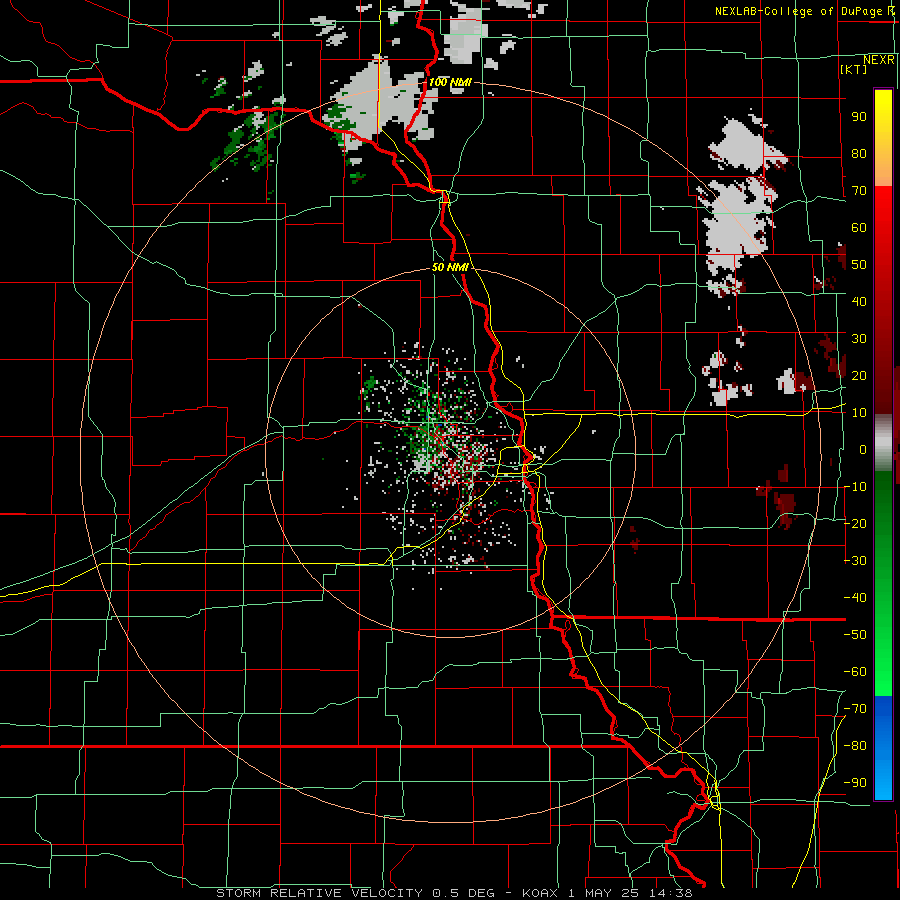This screenshot has height=900, width=900.
Task: Select the positive 60 value on the velocity scale
Action: coord(859,227)
